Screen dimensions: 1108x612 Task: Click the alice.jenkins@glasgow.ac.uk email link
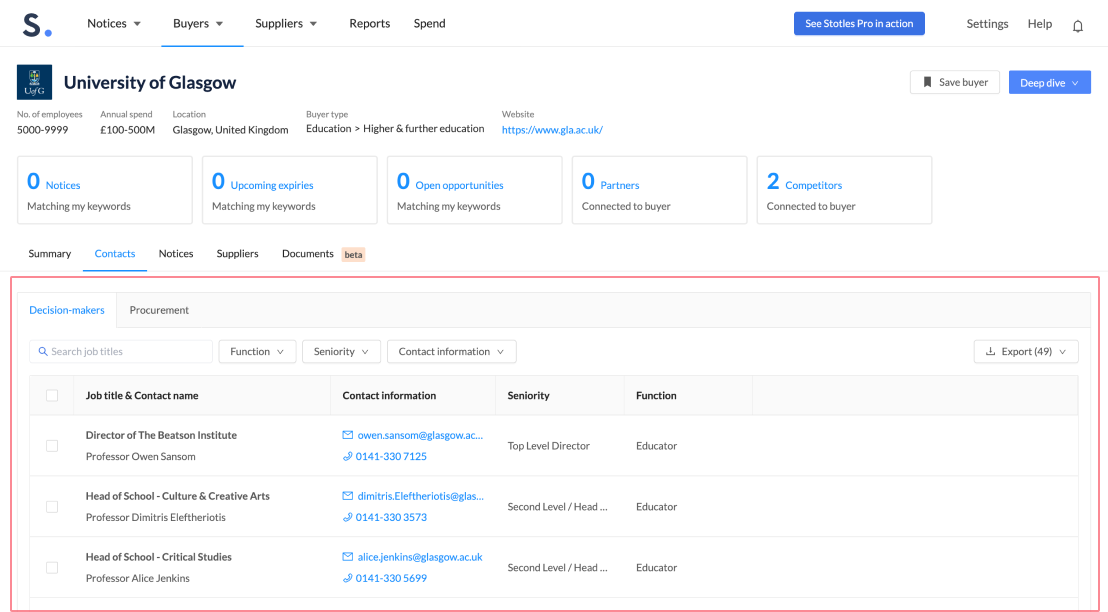click(420, 557)
